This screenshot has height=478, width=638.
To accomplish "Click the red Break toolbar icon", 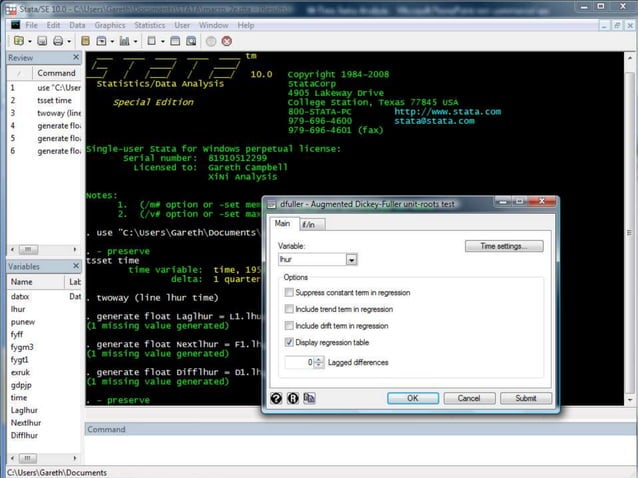I will (x=227, y=41).
